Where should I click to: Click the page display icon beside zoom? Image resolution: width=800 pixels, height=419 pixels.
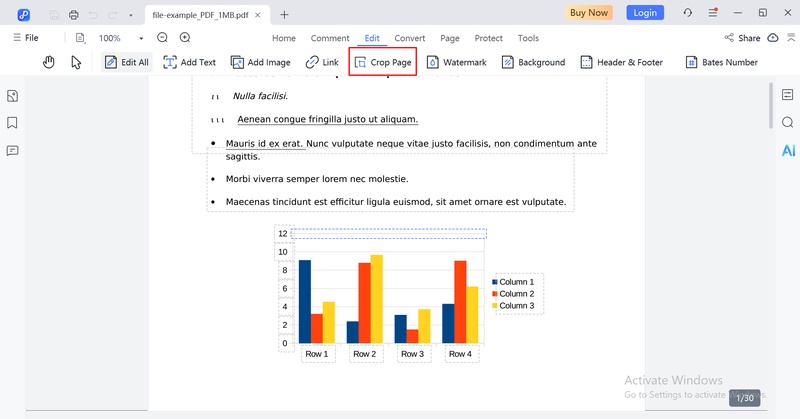click(x=80, y=38)
